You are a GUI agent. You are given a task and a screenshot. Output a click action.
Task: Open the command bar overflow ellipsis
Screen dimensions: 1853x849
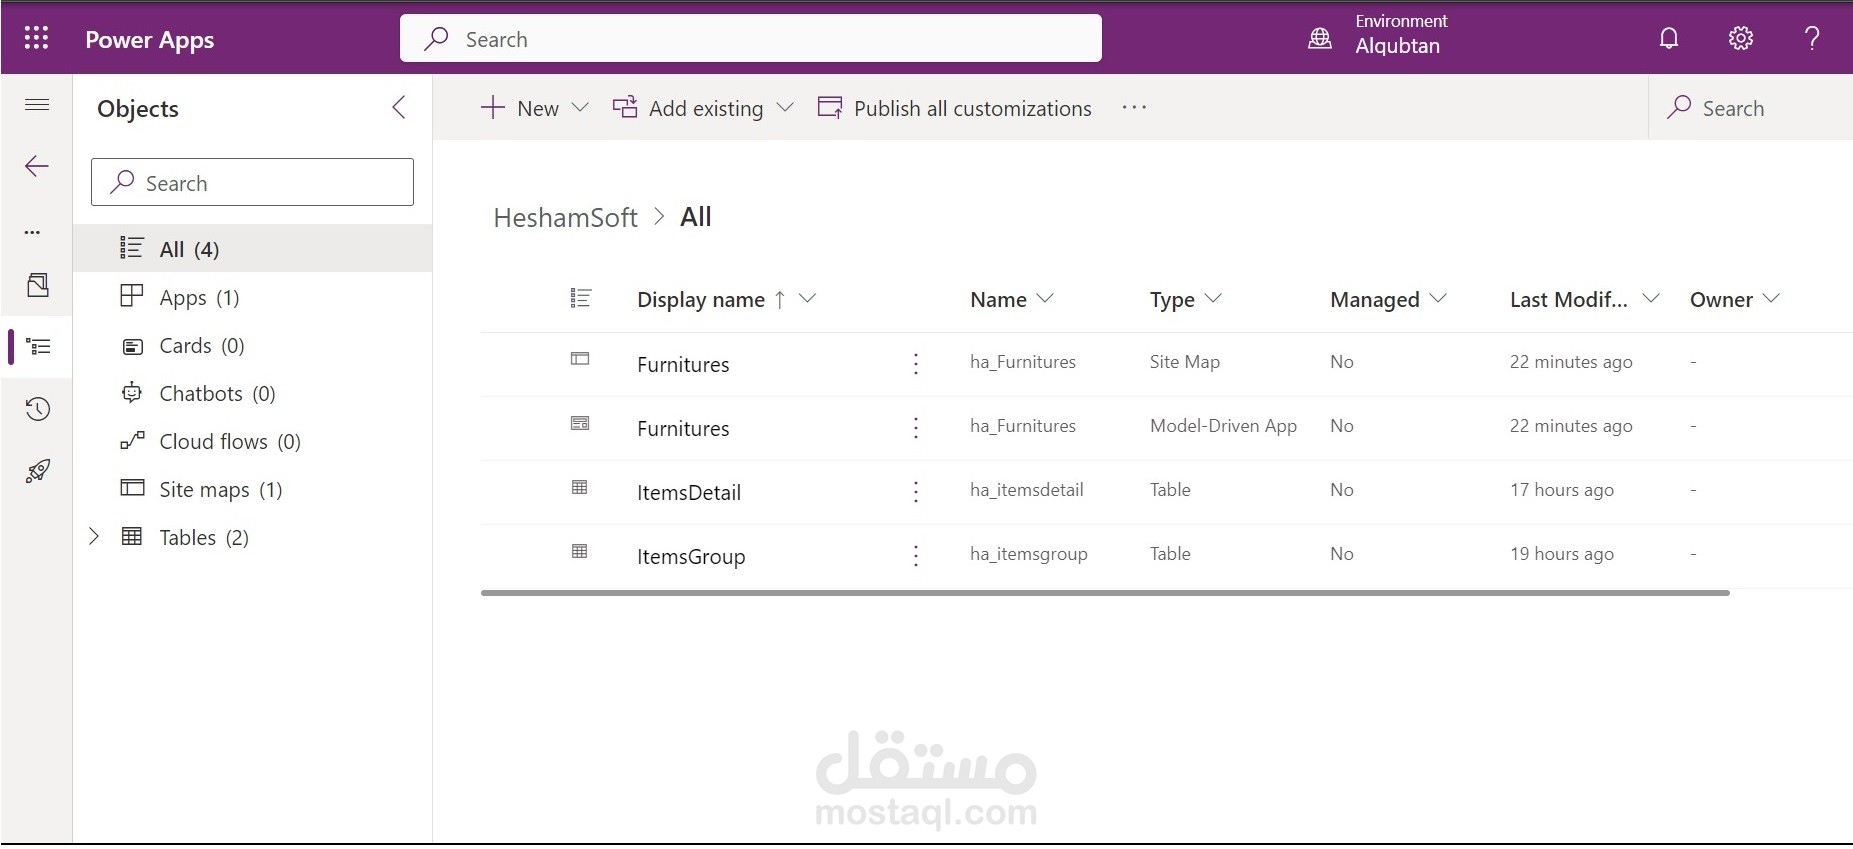1134,107
